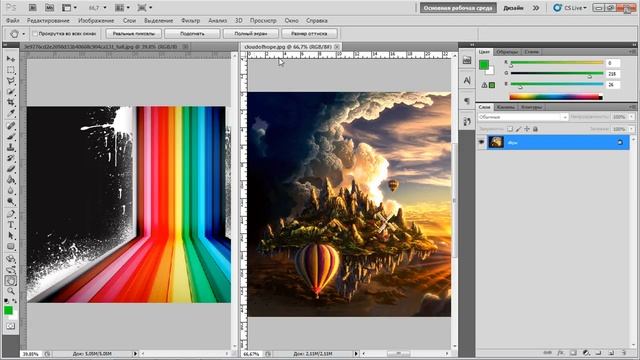The height and width of the screenshot is (360, 640).
Task: Toggle lock all
Action: click(x=536, y=129)
